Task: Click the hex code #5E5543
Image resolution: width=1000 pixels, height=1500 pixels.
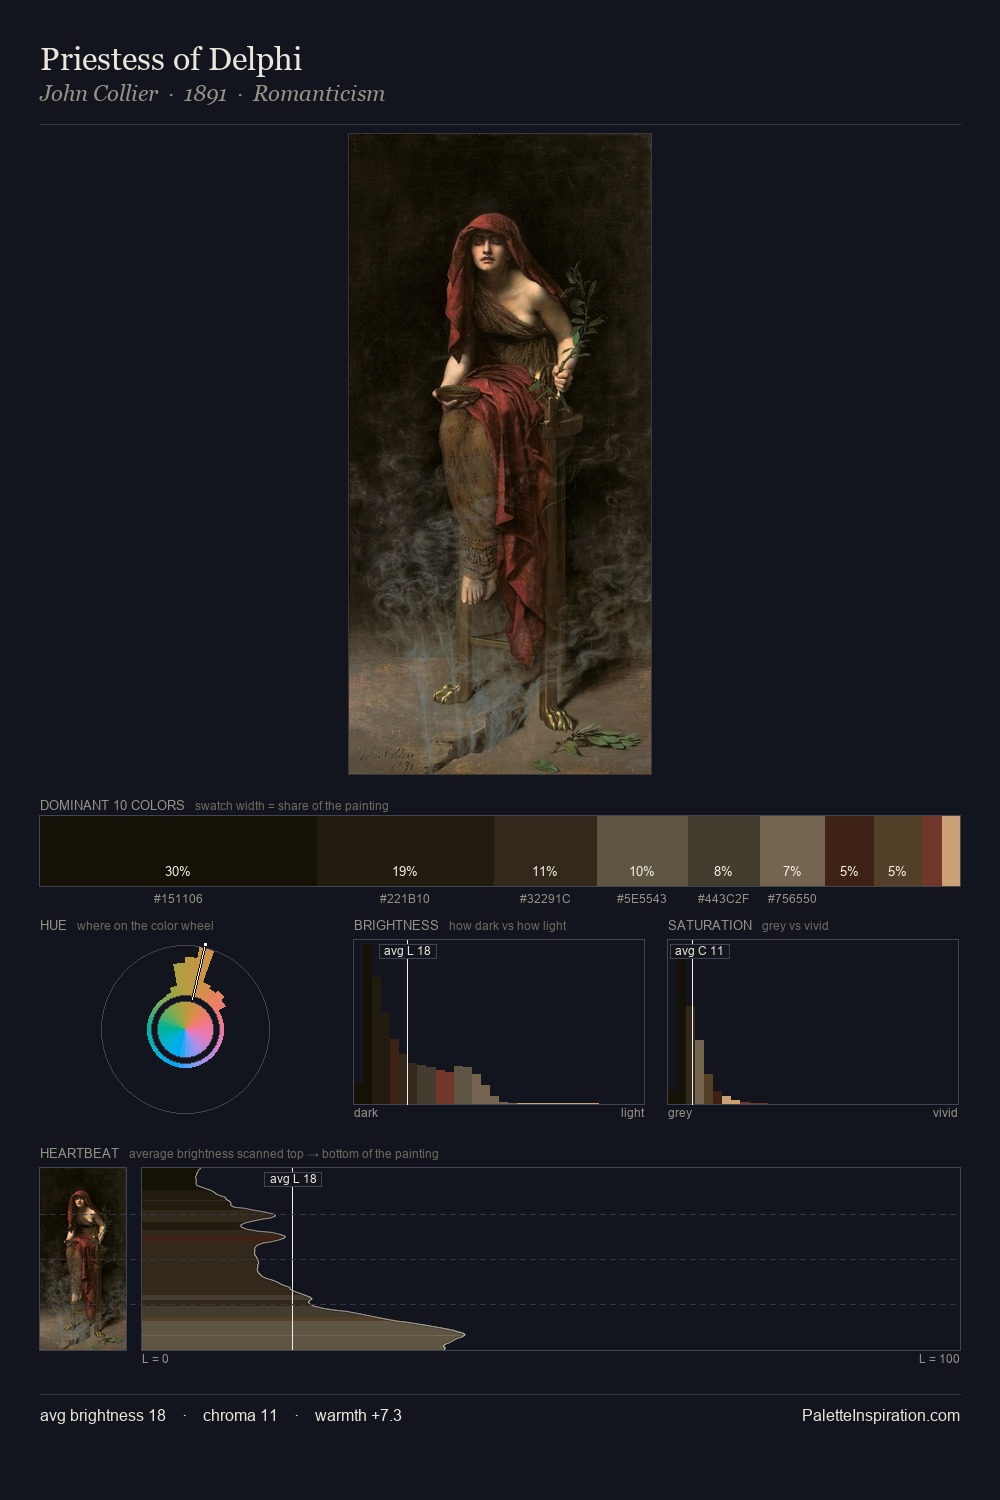Action: pos(642,899)
